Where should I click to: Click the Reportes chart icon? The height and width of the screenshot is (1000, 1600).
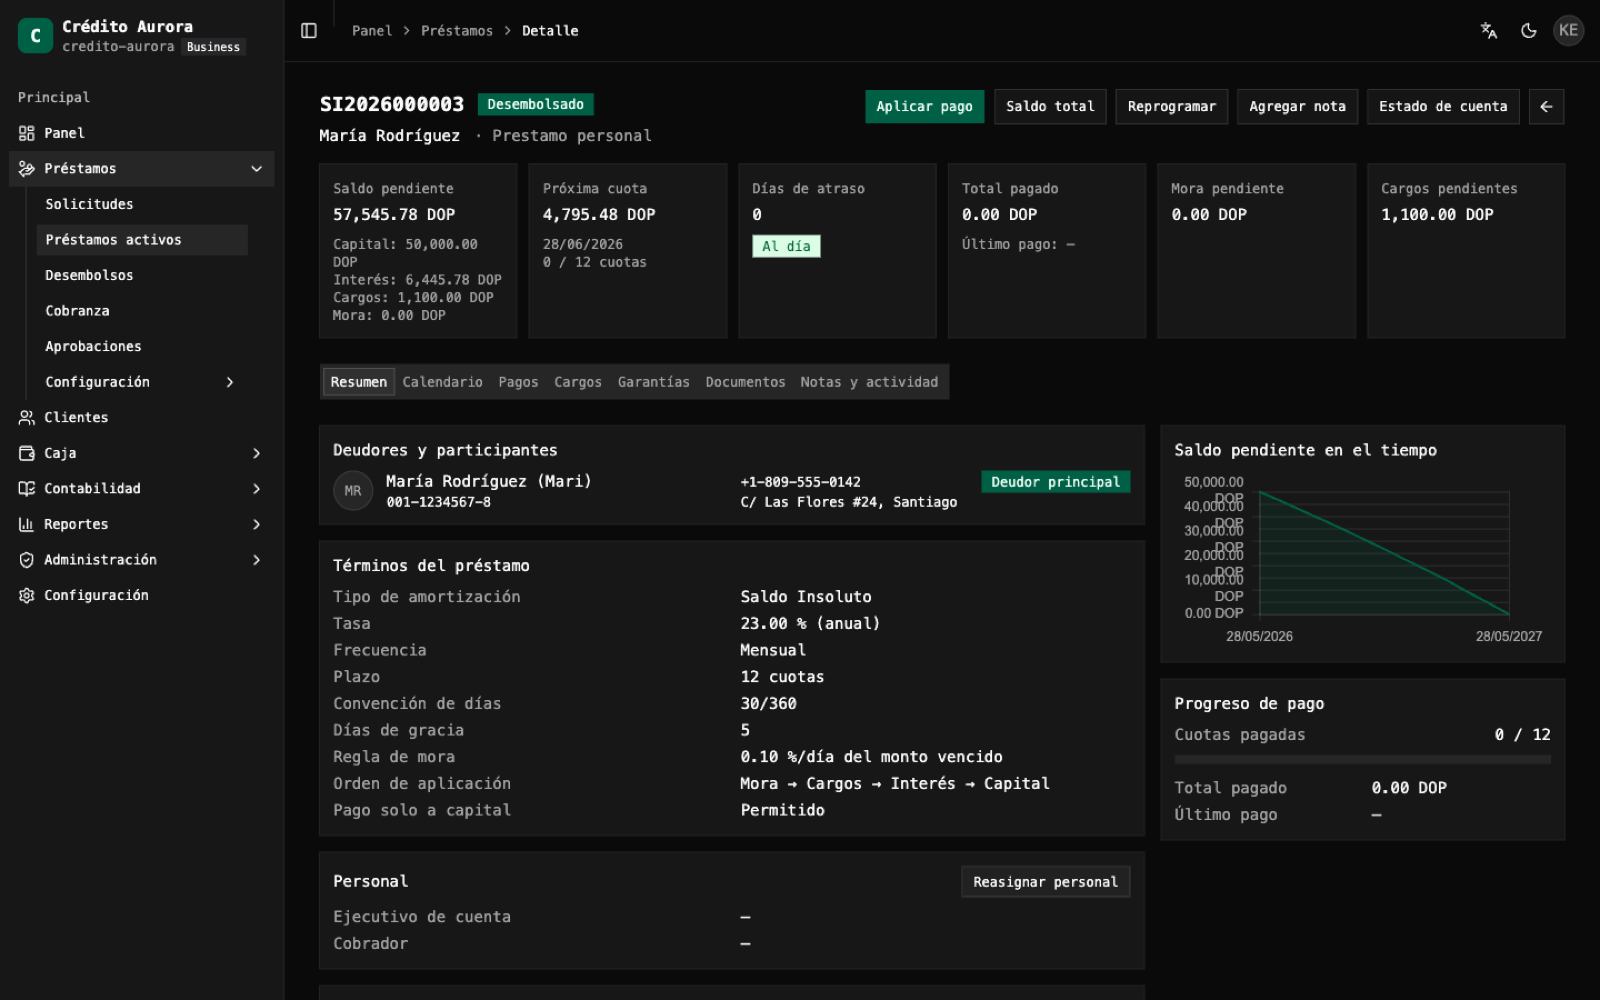pos(27,524)
